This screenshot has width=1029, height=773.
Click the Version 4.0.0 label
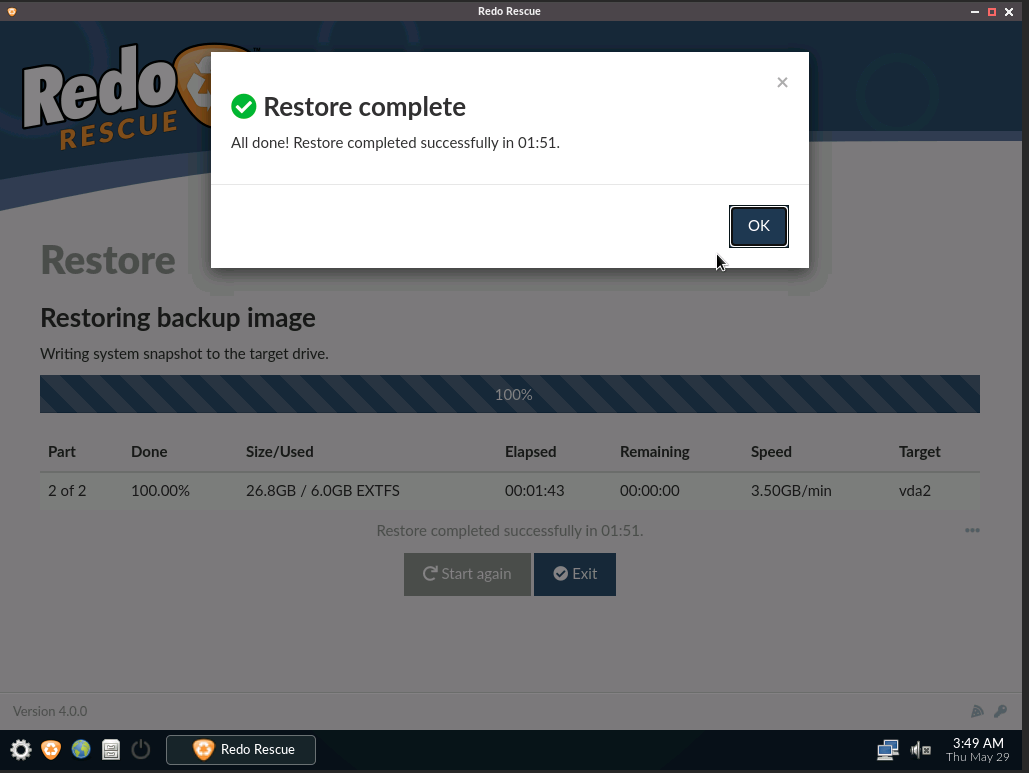[50, 711]
